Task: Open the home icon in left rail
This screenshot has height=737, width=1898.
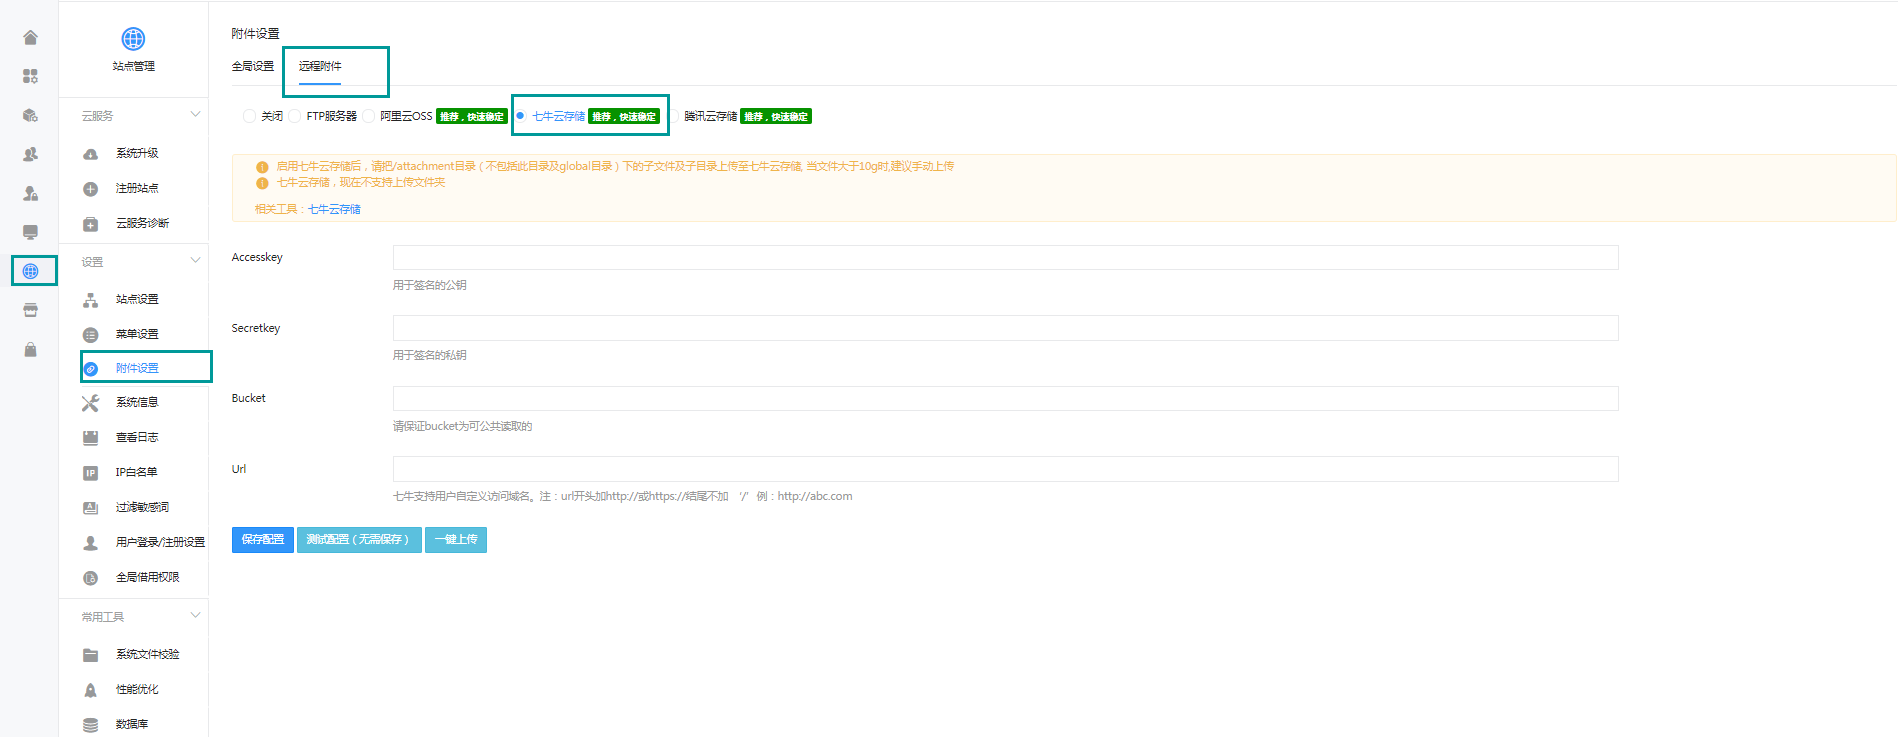Action: pos(30,38)
